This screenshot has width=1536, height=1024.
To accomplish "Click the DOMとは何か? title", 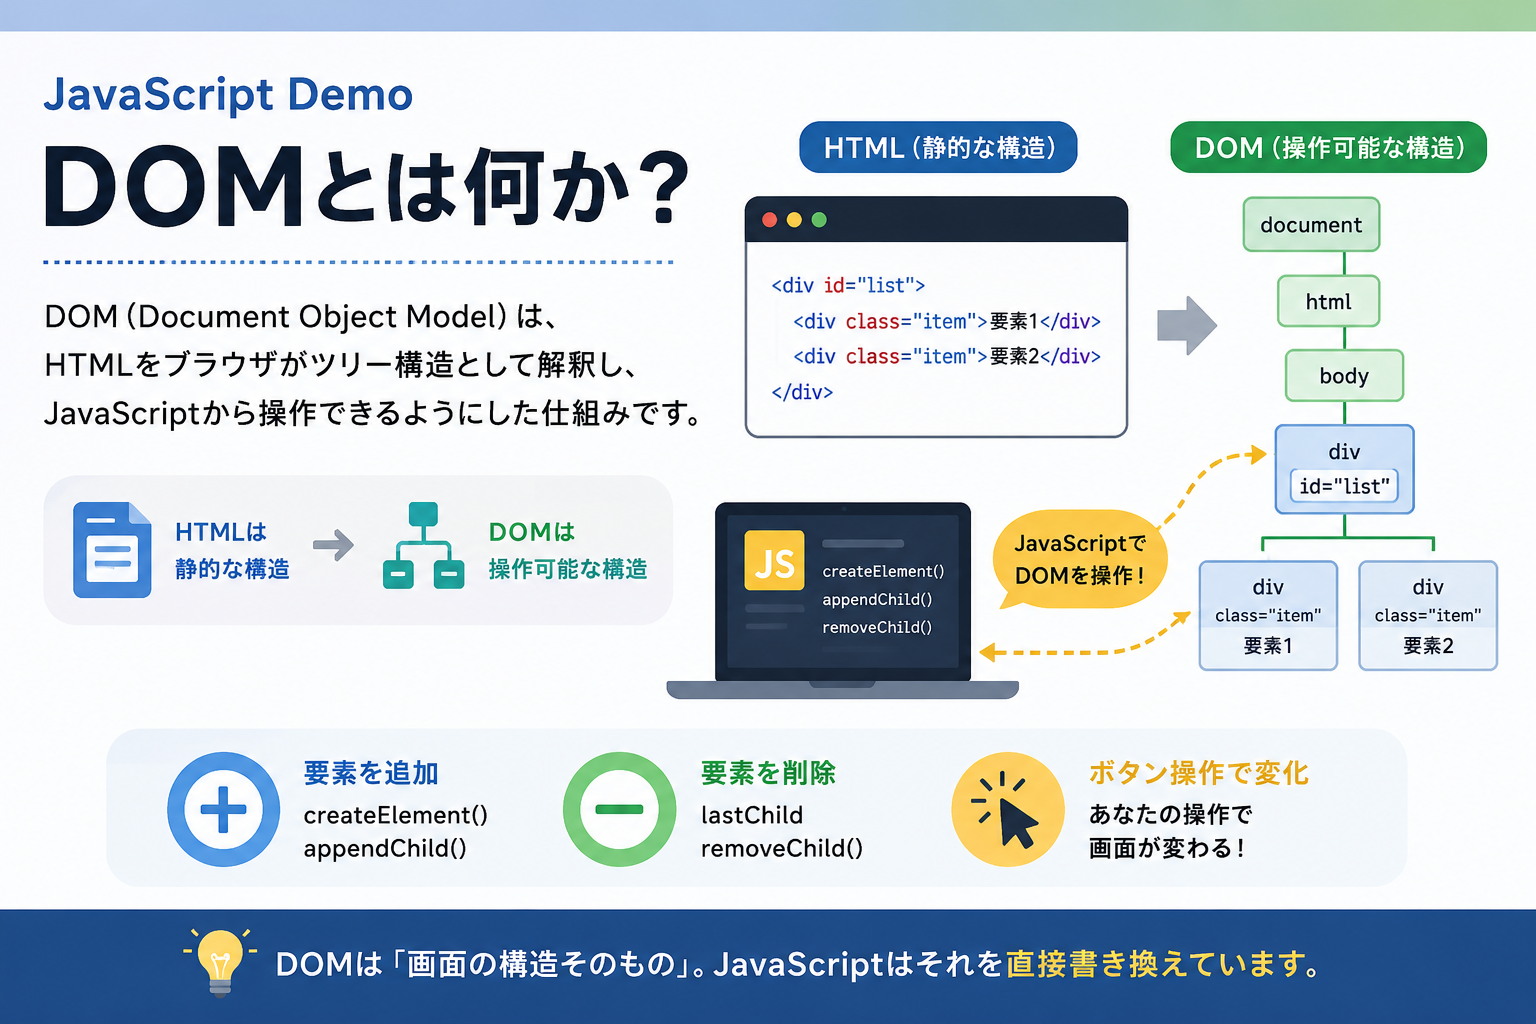I will click(x=367, y=187).
